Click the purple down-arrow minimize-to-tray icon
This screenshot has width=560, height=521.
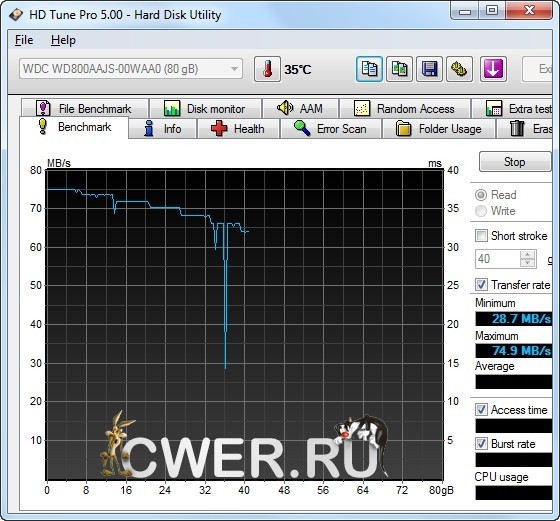coord(493,69)
